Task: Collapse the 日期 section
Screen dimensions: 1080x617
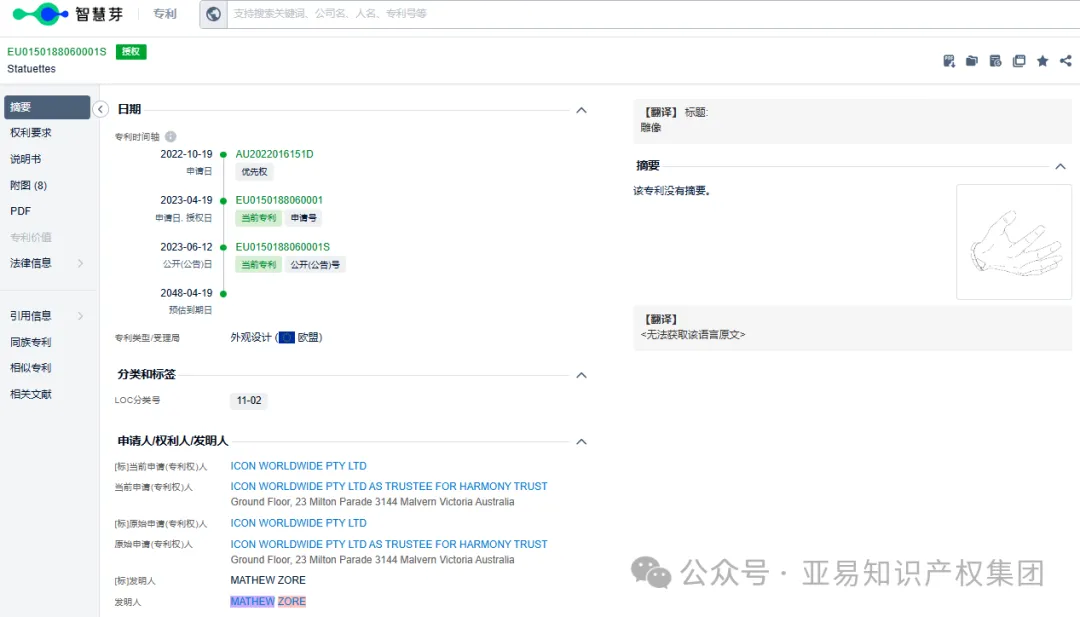Action: 581,110
